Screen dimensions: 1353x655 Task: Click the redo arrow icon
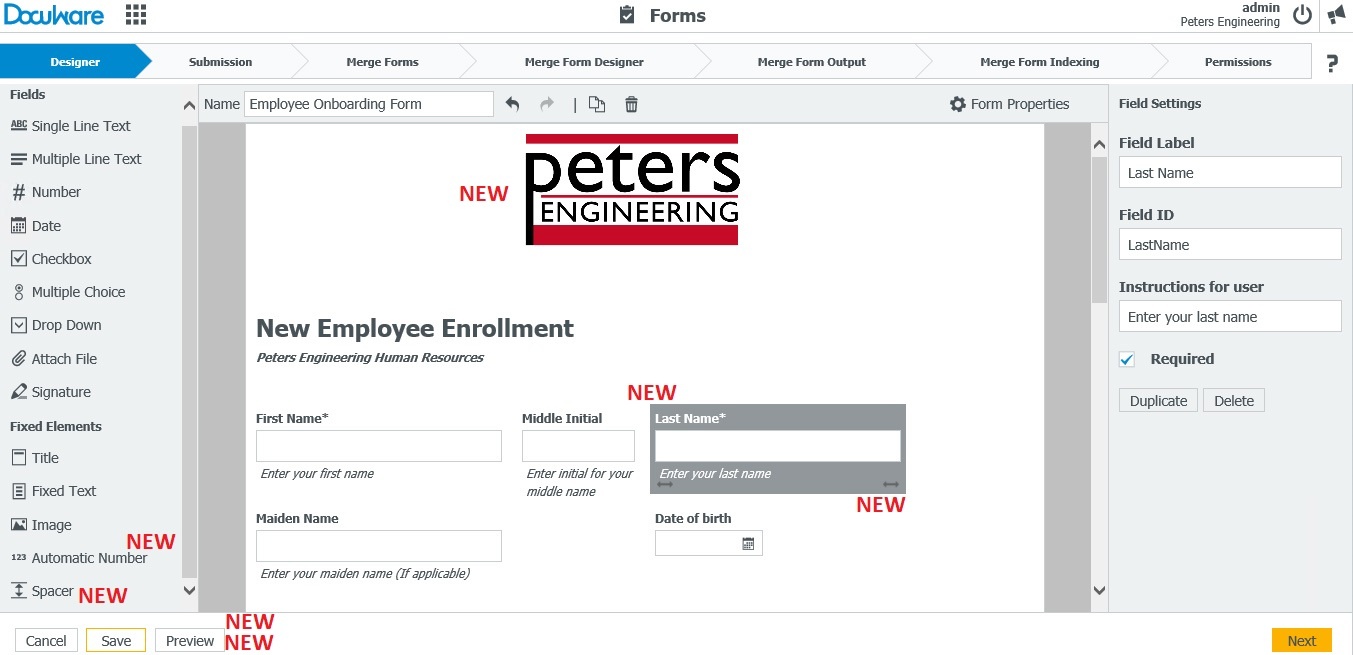pyautogui.click(x=546, y=104)
